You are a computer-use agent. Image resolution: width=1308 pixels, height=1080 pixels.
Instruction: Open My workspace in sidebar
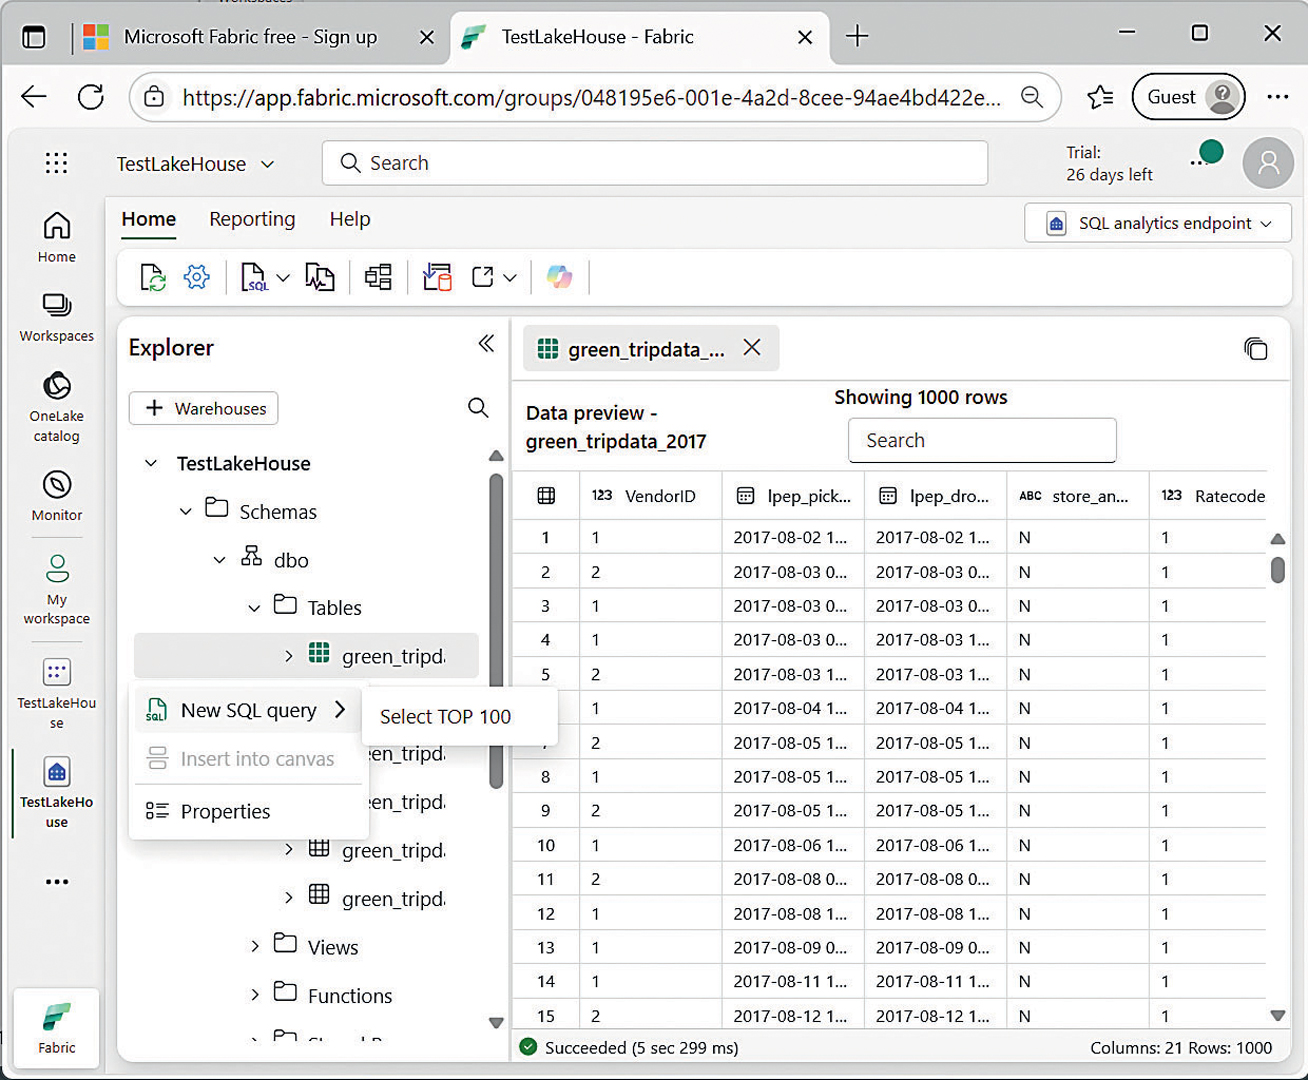(x=57, y=590)
